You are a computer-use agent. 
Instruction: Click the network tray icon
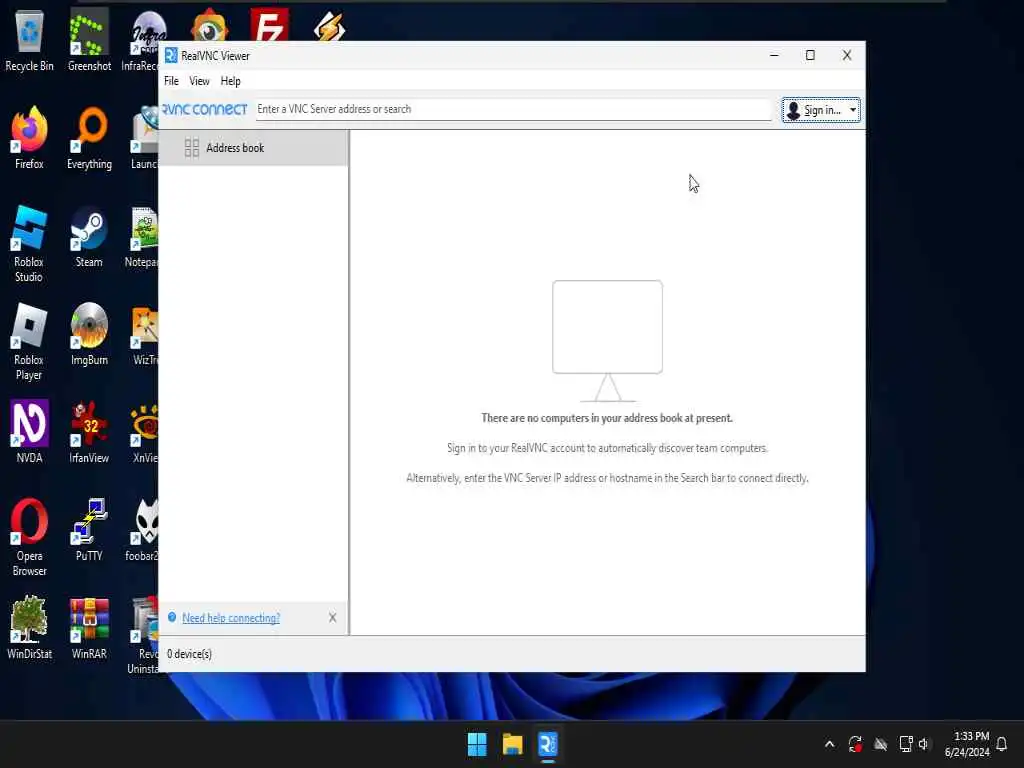coord(906,744)
